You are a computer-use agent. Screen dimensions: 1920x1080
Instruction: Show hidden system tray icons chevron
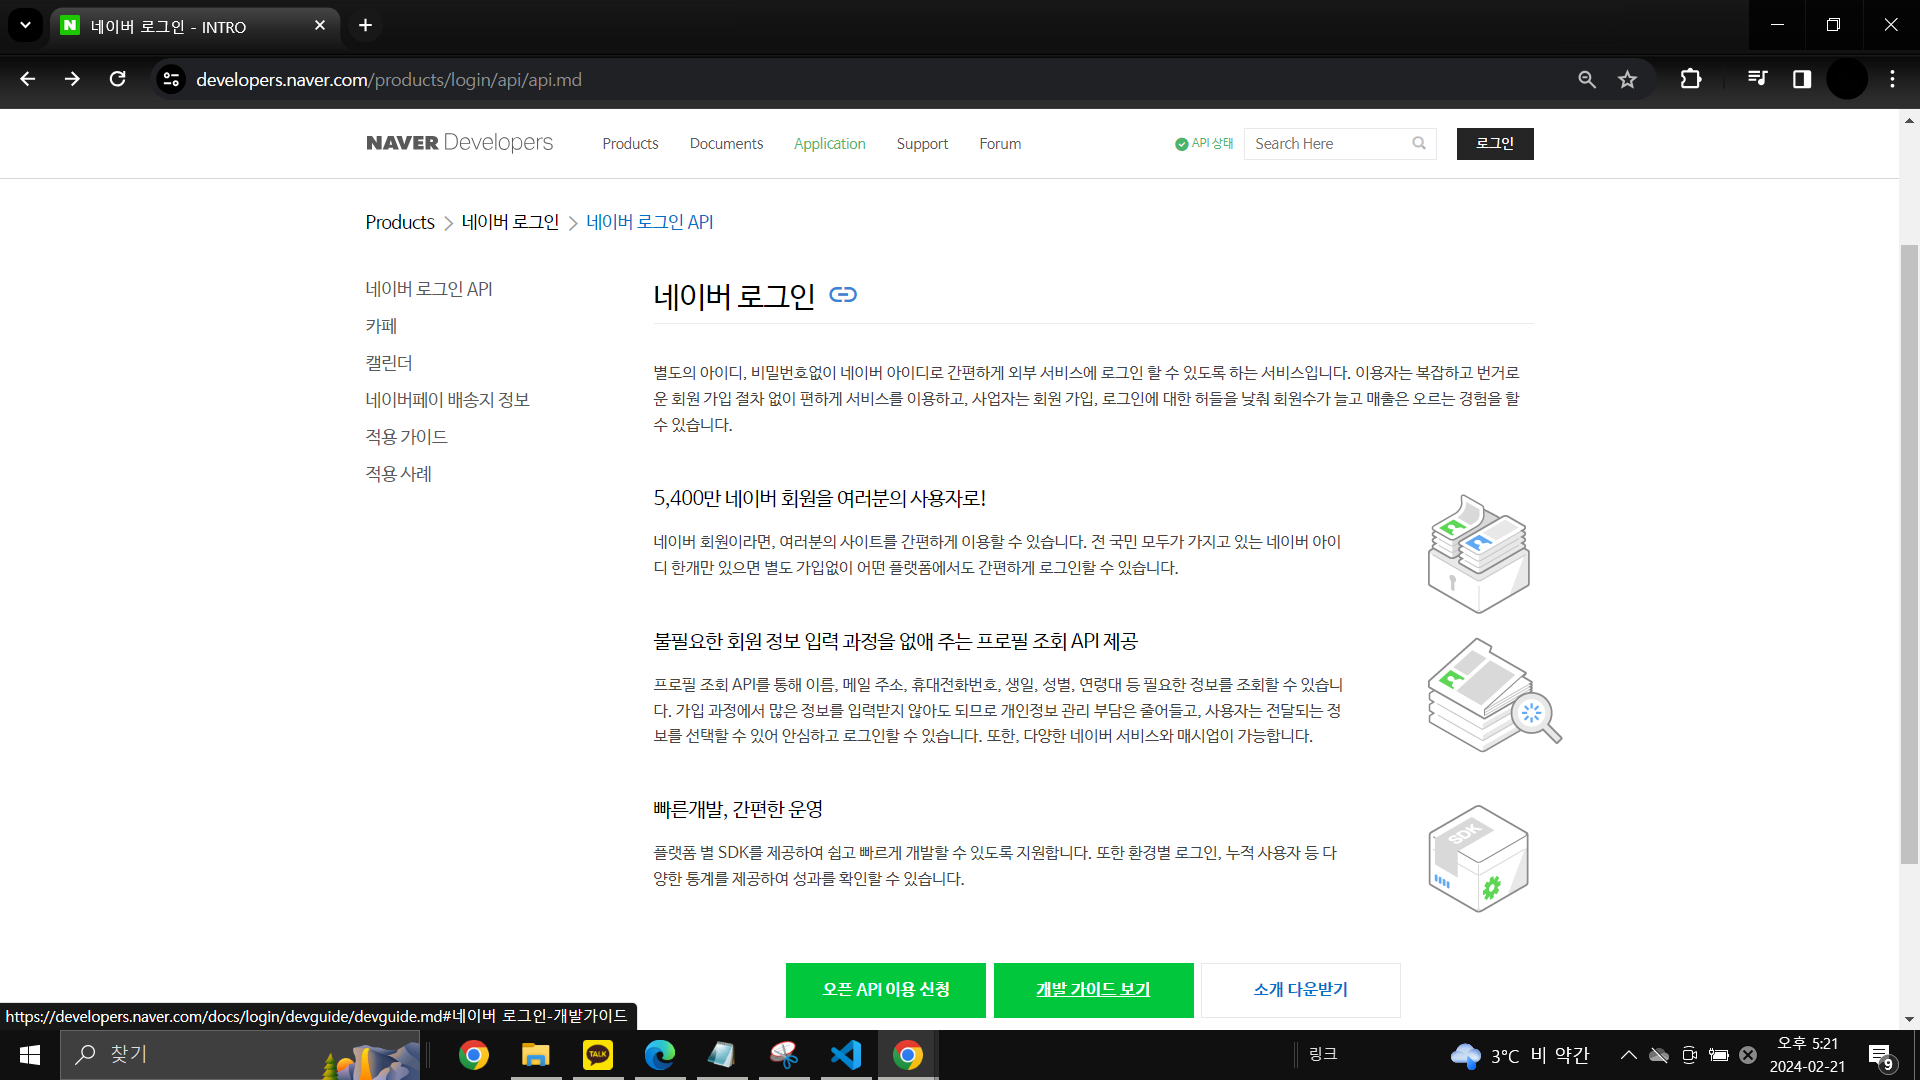(1628, 1055)
